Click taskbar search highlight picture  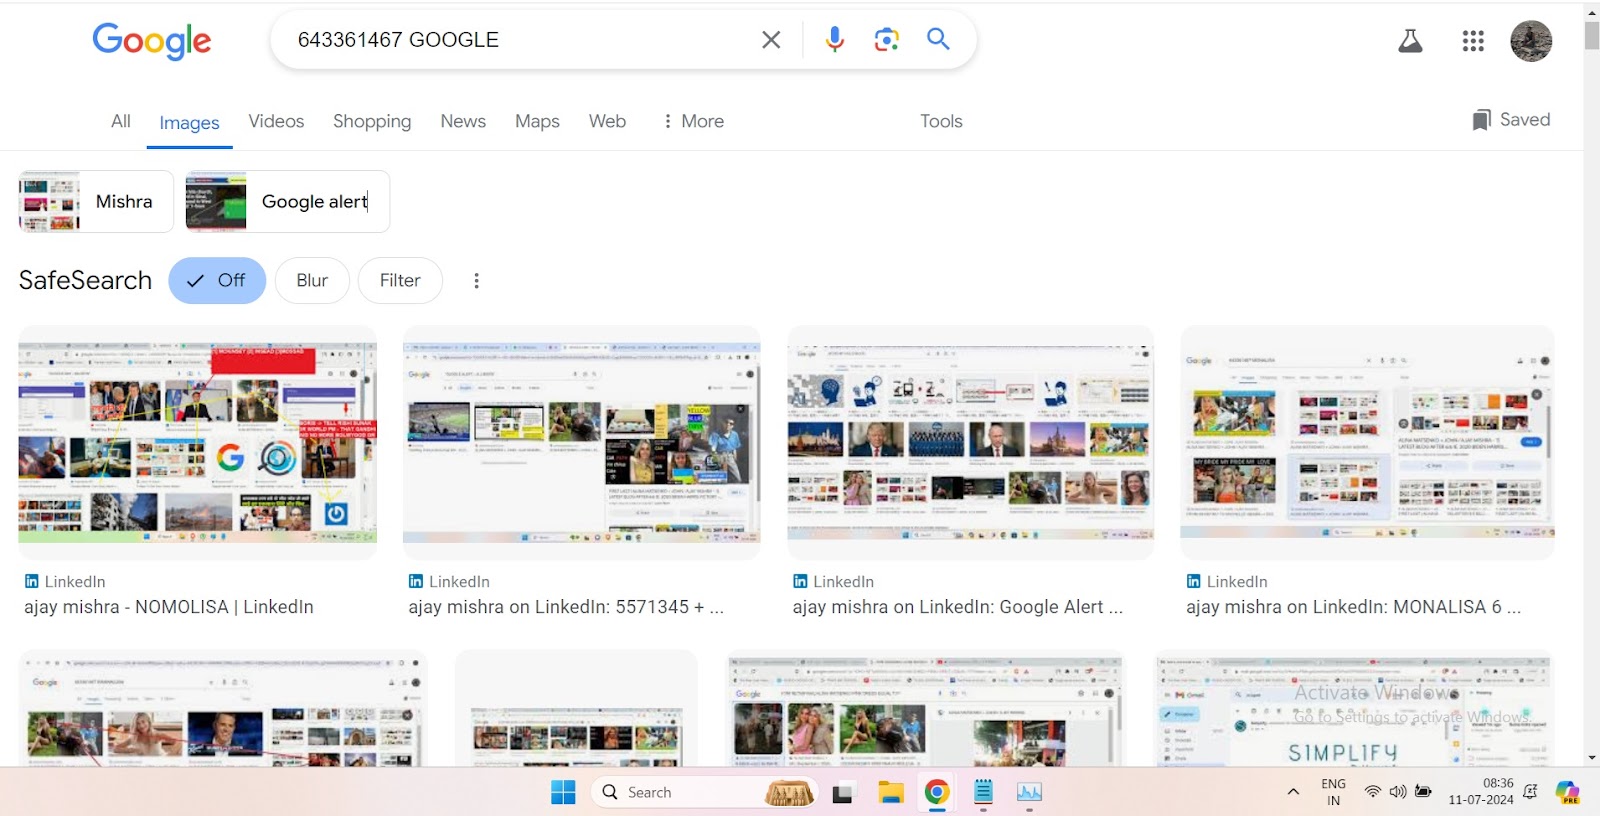[789, 793]
